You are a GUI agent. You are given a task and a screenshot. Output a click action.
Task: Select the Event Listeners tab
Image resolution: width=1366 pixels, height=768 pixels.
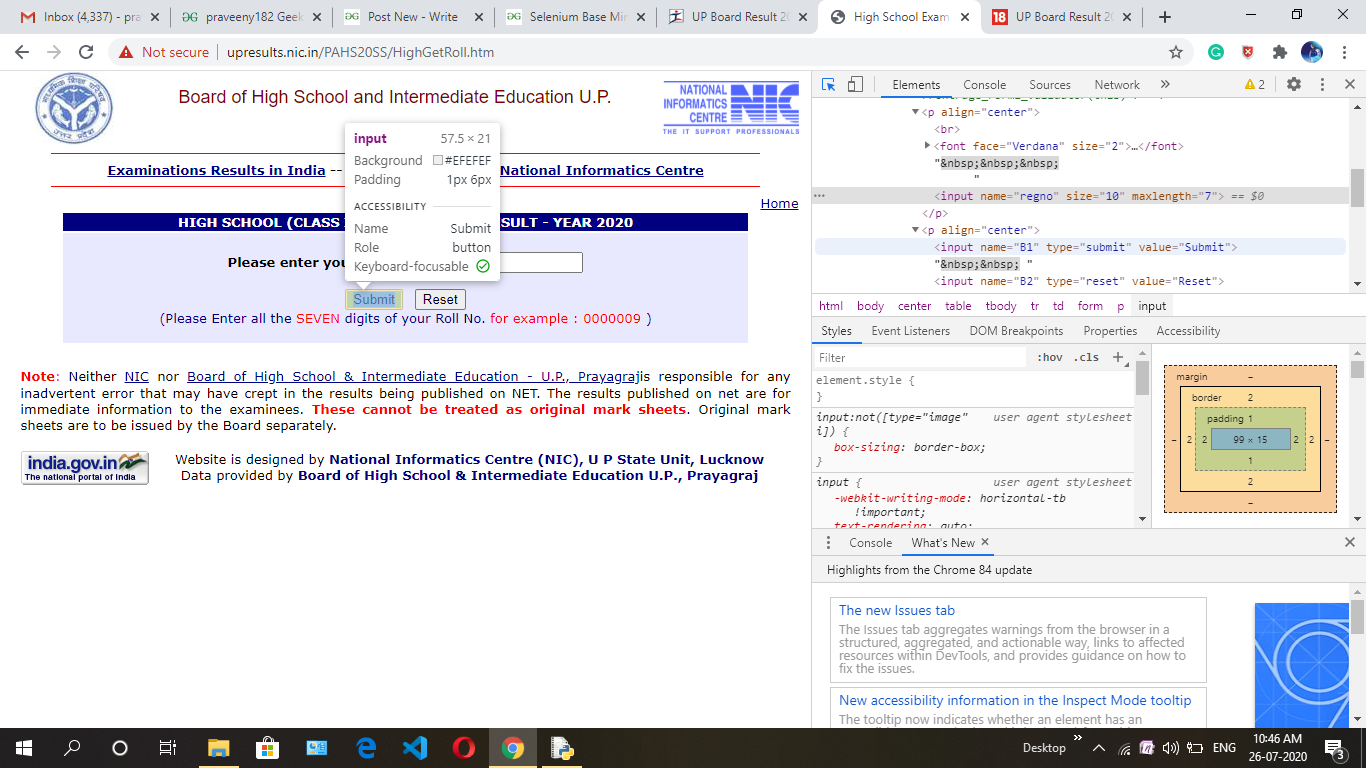pos(911,331)
